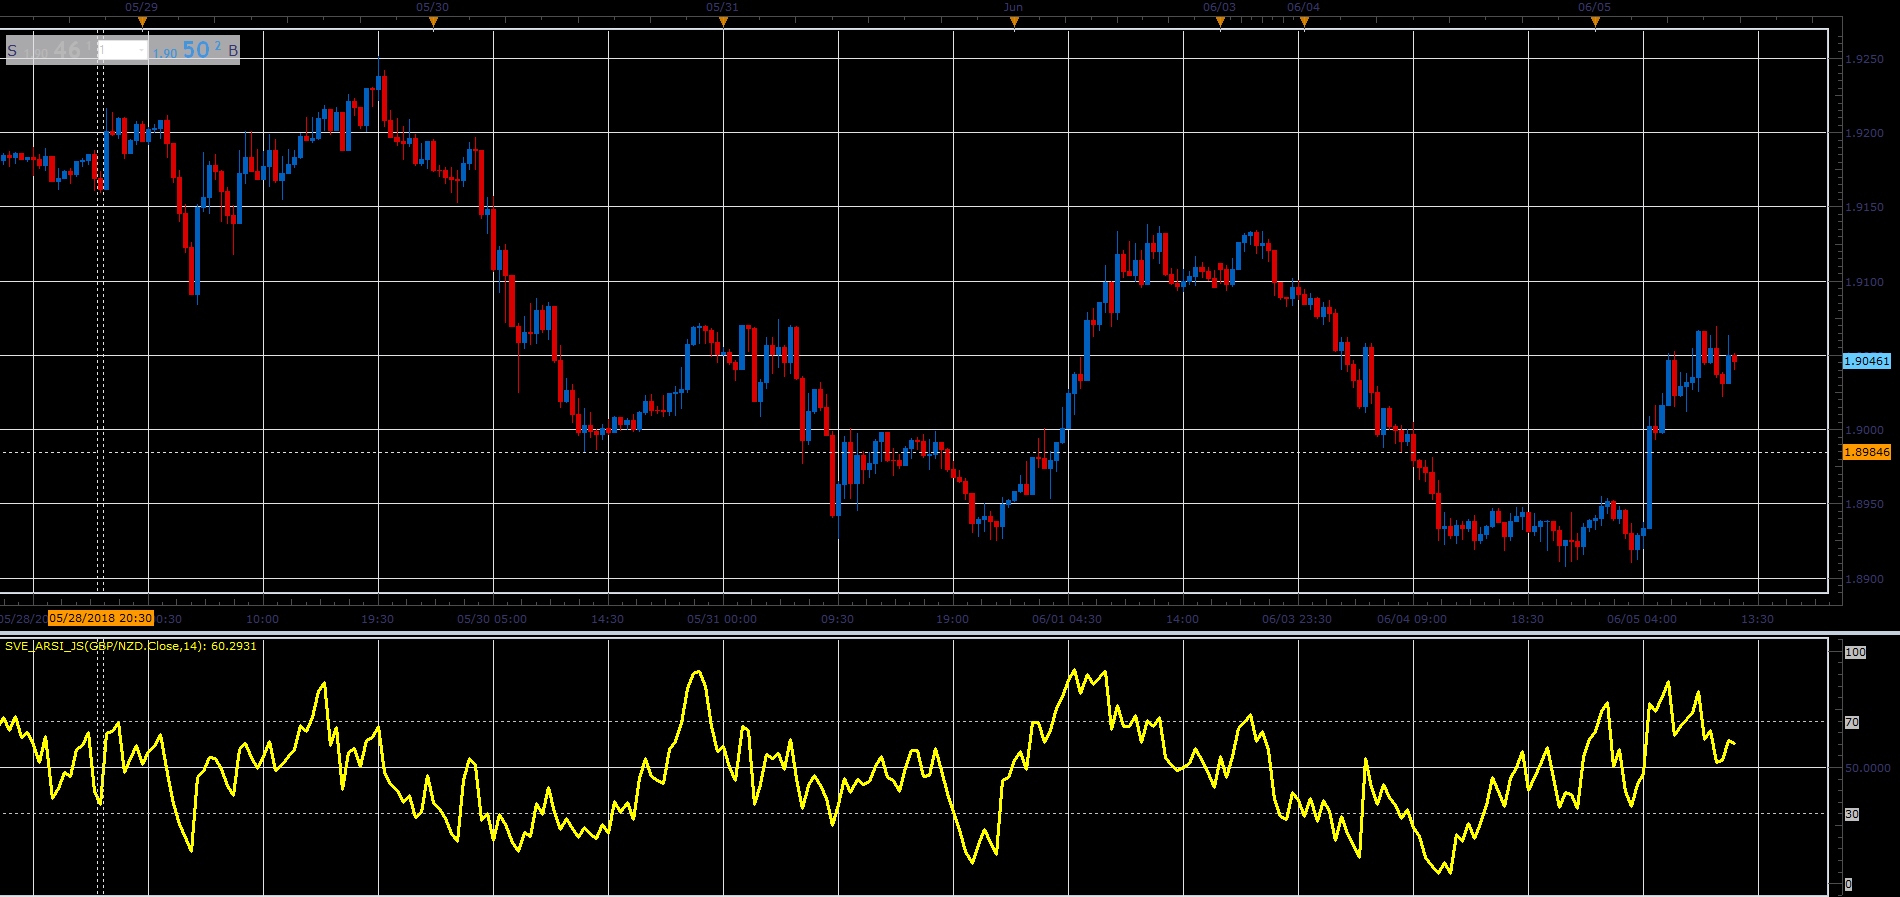Click the Buy button showing 1.90 50
Image resolution: width=1900 pixels, height=897 pixels.
[x=195, y=50]
